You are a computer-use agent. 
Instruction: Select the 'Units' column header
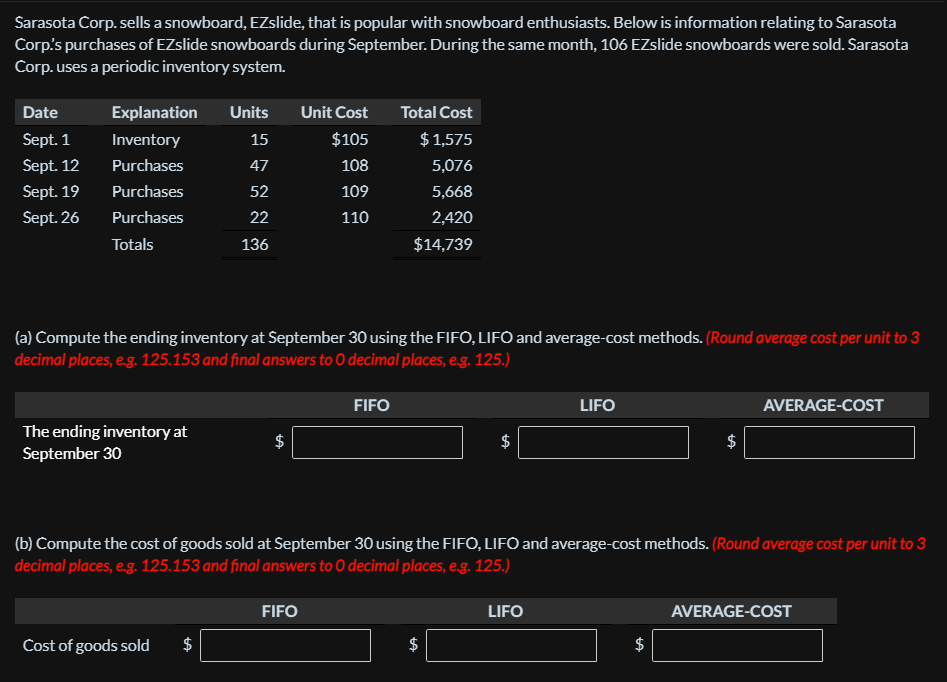pos(249,112)
